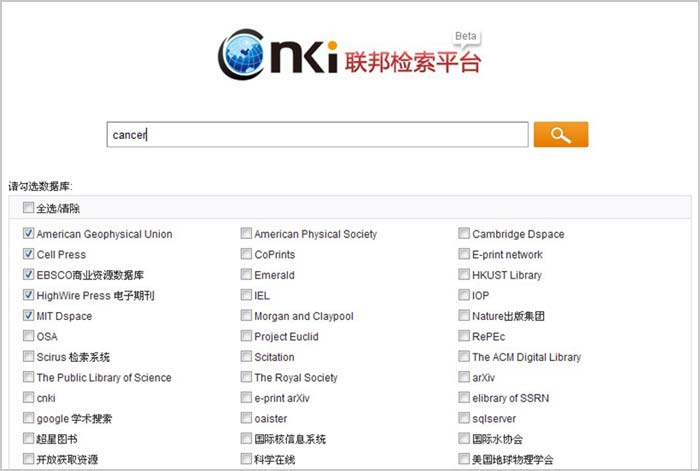Check the oaister checkbox
This screenshot has width=700, height=471.
(x=246, y=418)
